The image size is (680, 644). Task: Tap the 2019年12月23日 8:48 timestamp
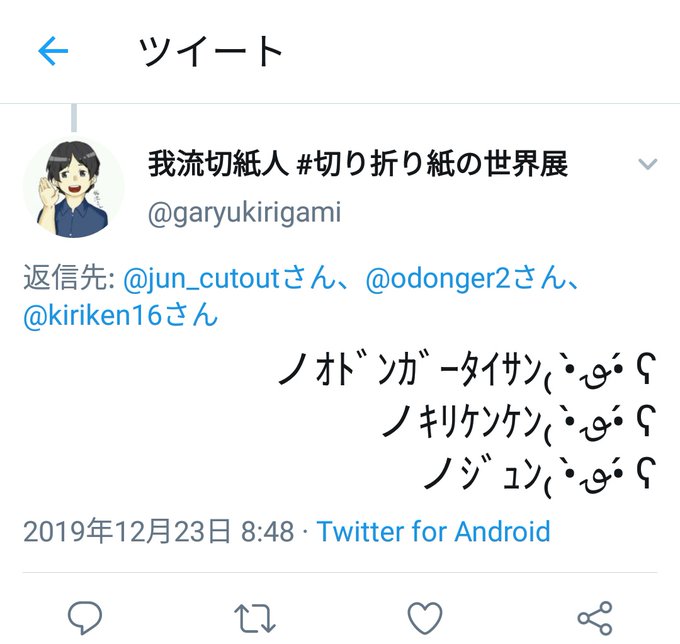tap(159, 531)
